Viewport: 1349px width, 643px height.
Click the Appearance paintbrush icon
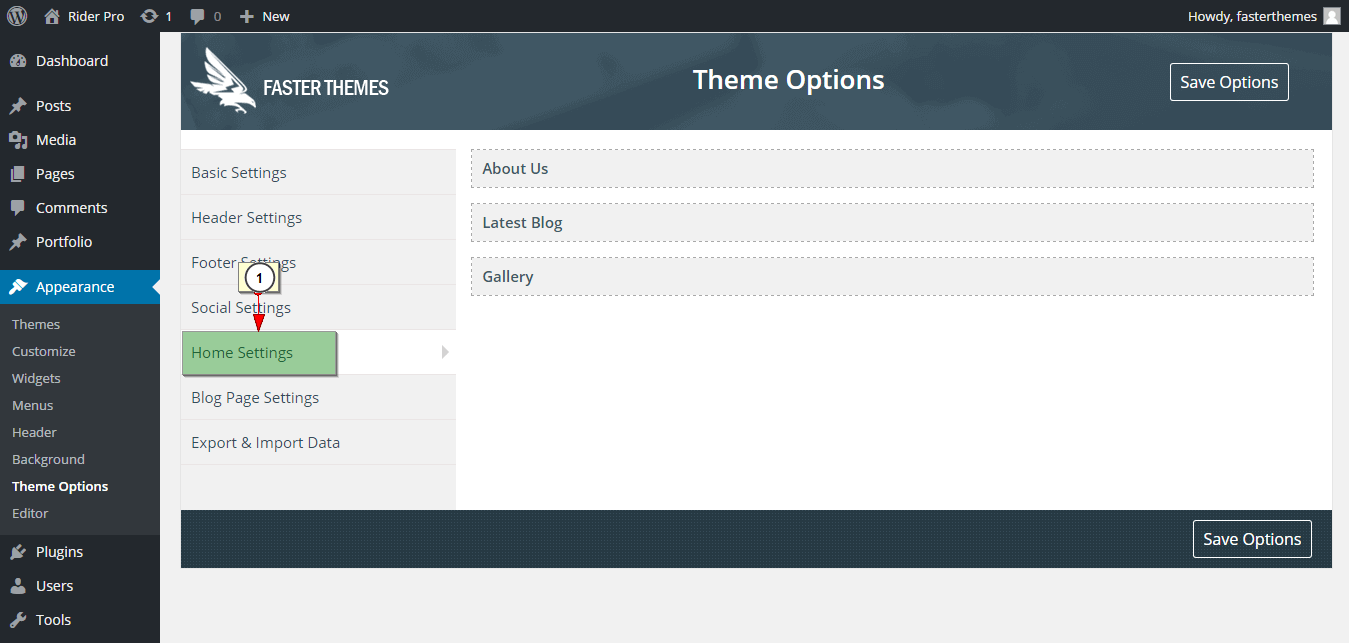pos(18,287)
